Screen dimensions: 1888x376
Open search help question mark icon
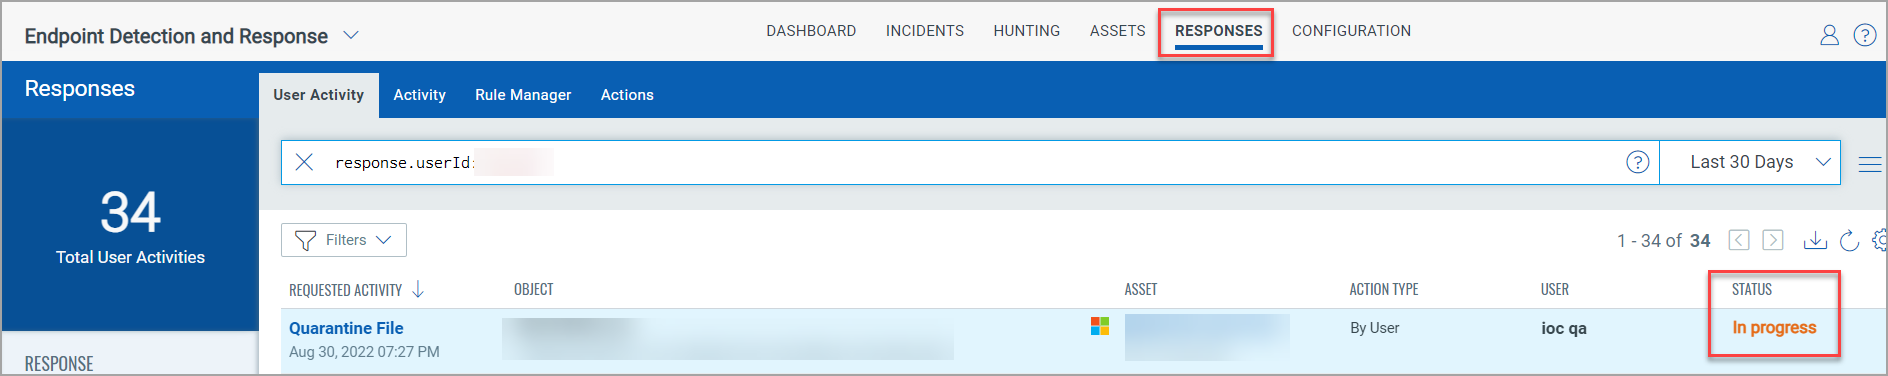coord(1637,162)
